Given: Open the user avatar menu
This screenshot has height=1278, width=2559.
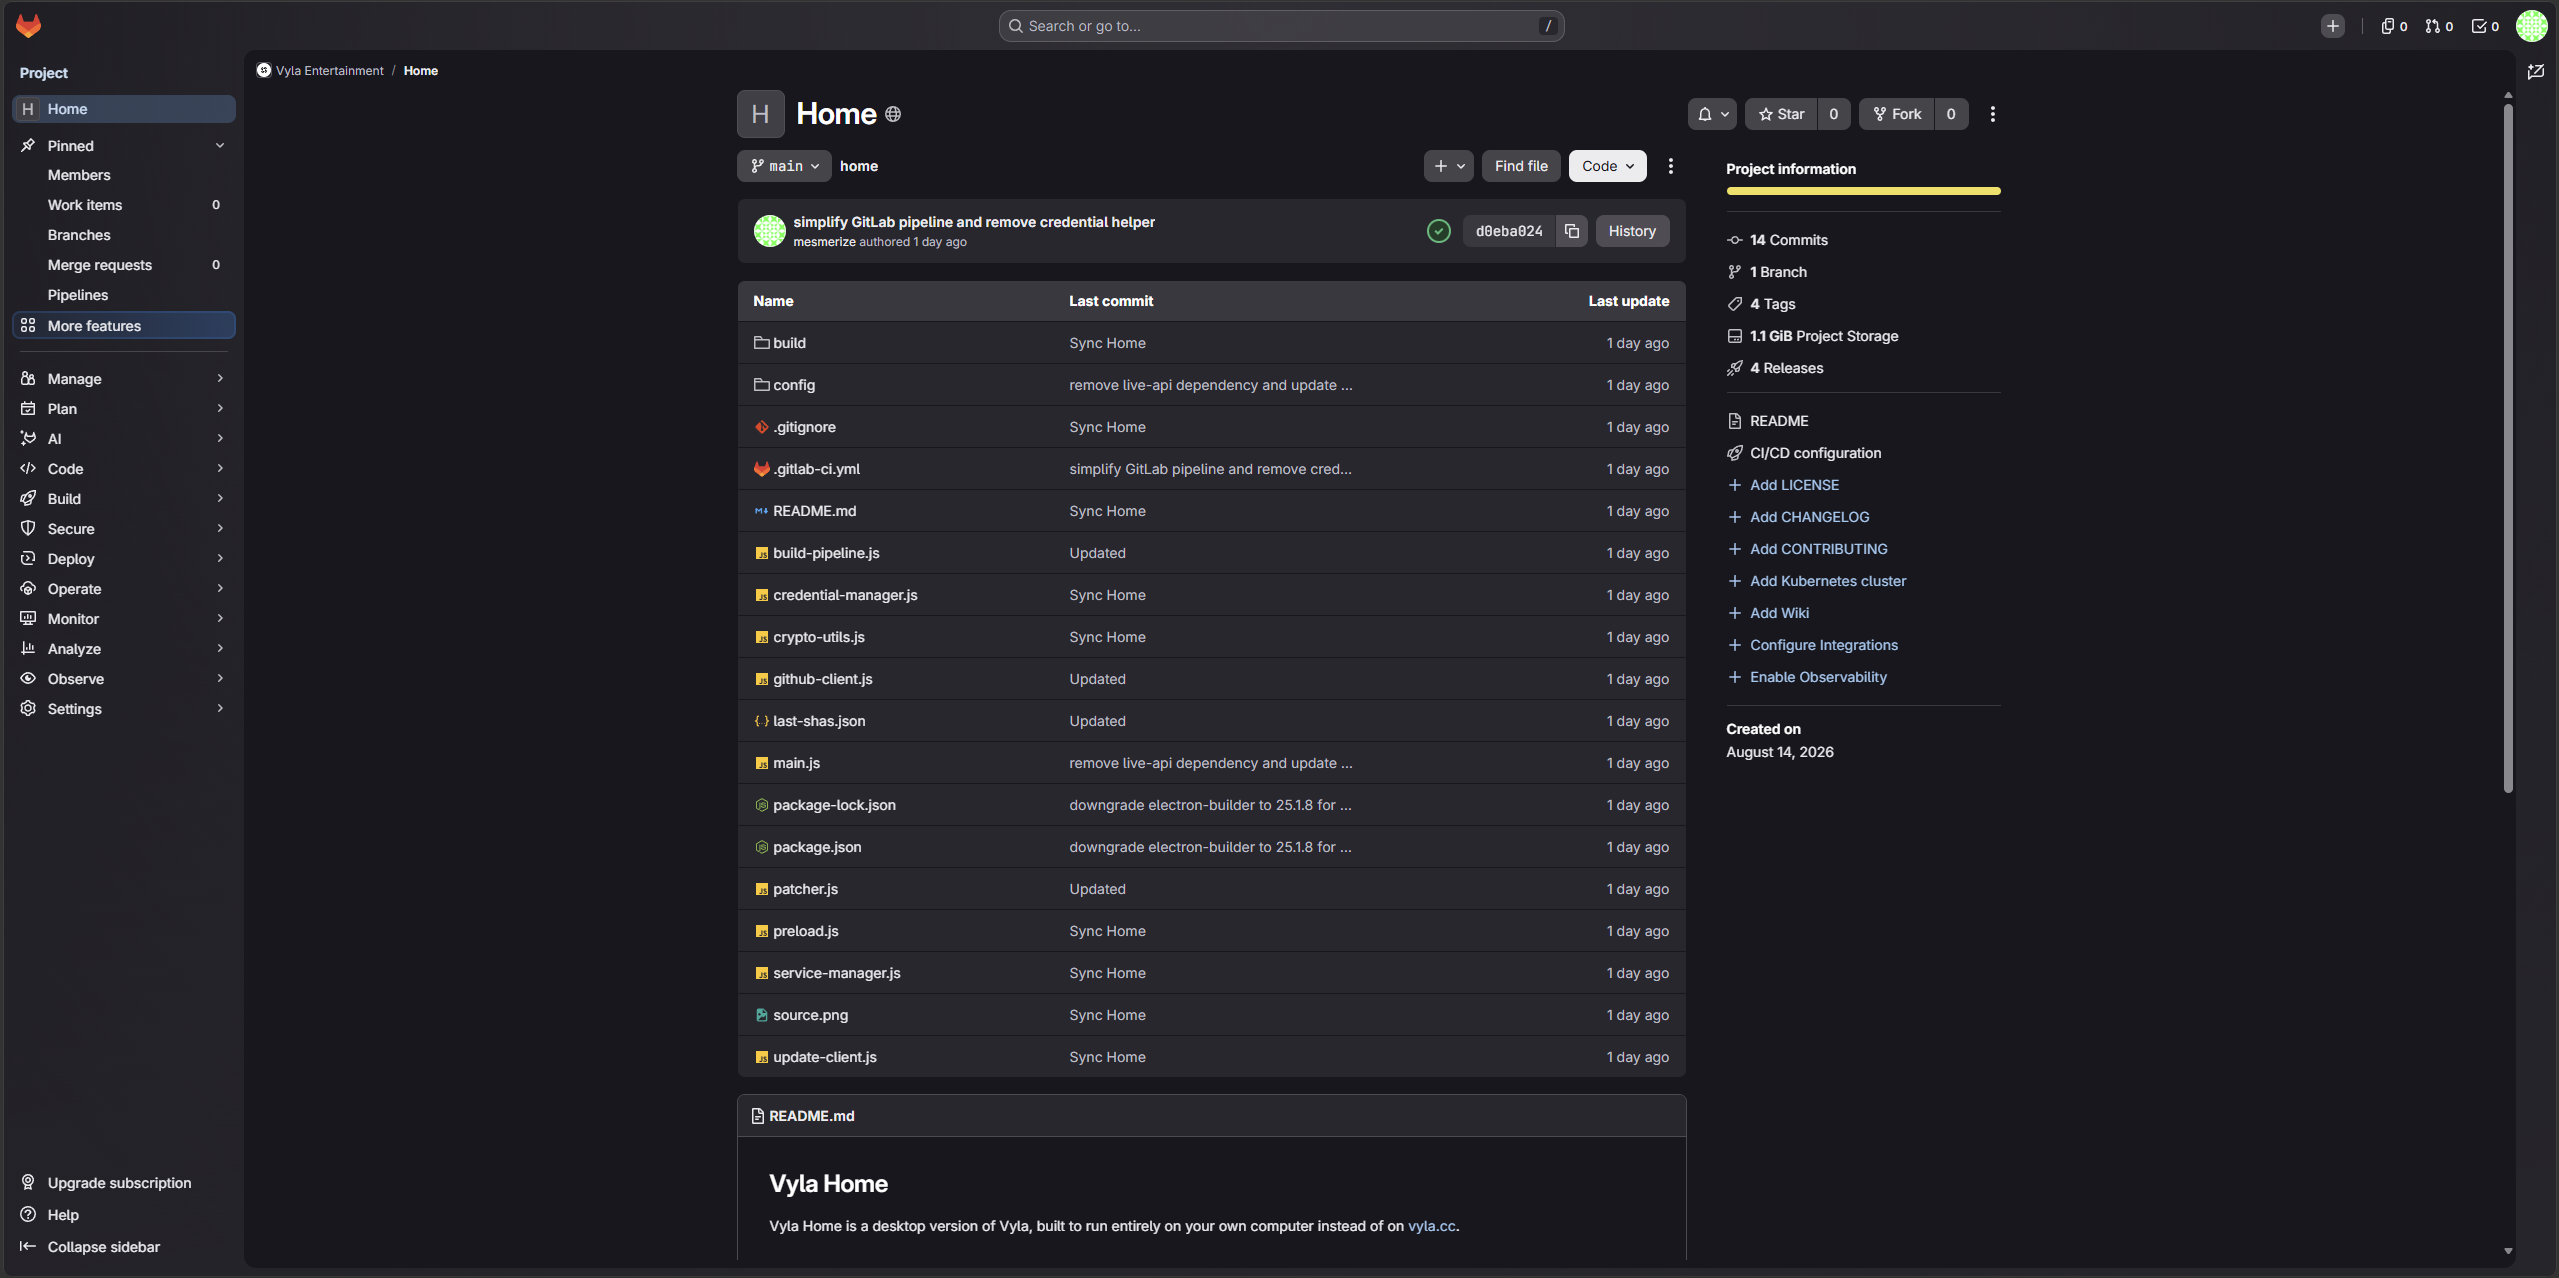Looking at the screenshot, I should pos(2532,26).
